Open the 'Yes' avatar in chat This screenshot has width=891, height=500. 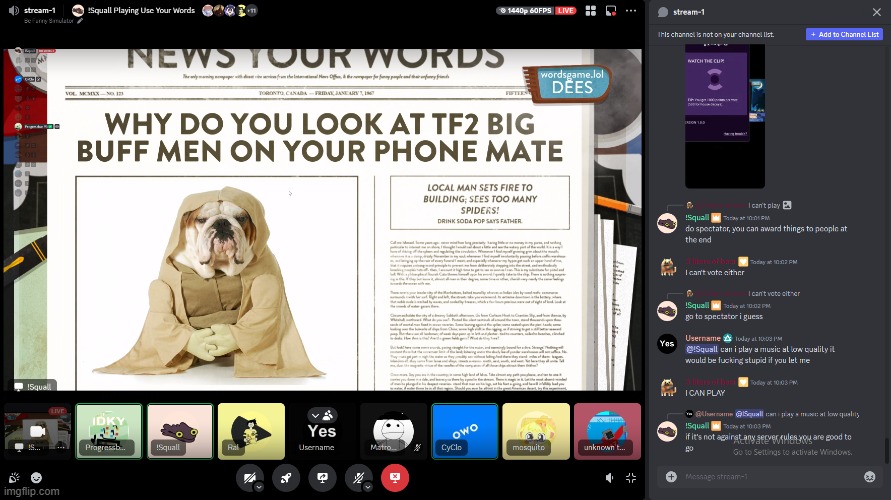coord(667,343)
